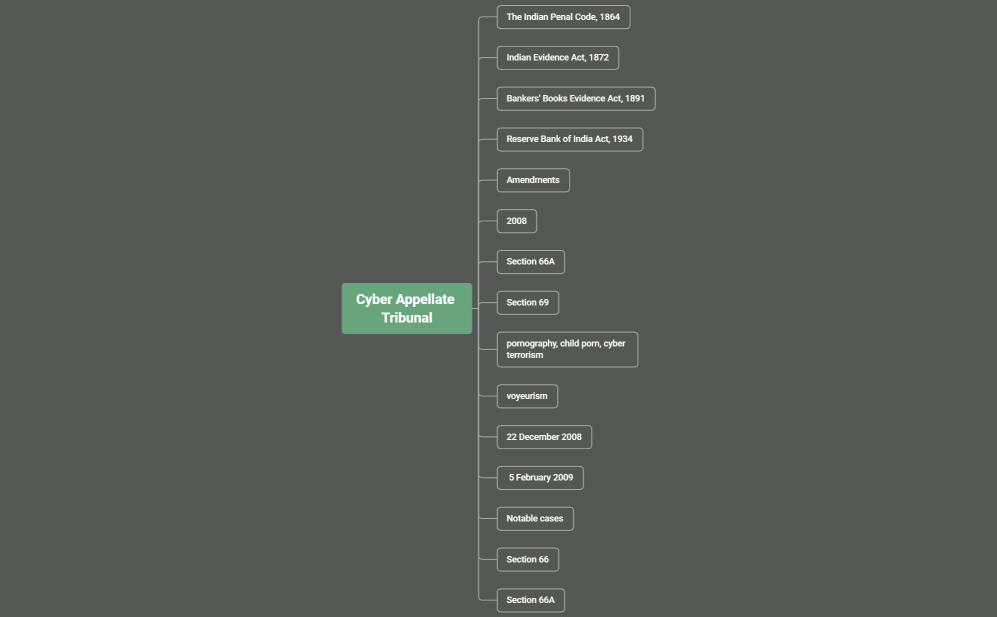
Task: Click Section 66A node below Section 66
Action: 530,600
